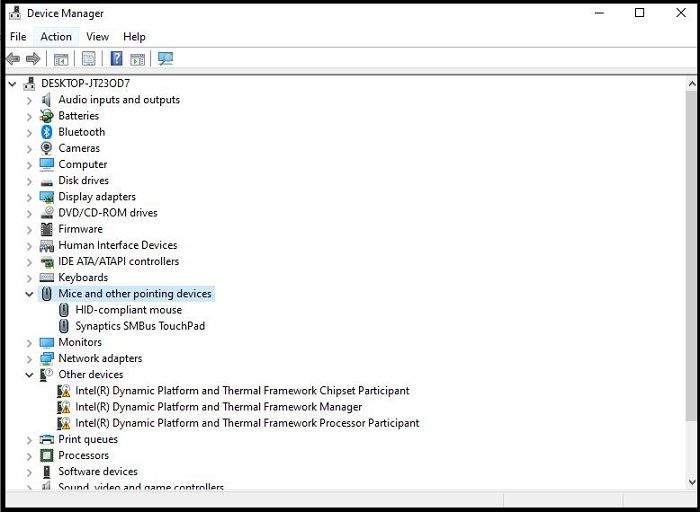Click the DVD/CD-ROM drives disc icon
This screenshot has height=512, width=700.
point(46,212)
